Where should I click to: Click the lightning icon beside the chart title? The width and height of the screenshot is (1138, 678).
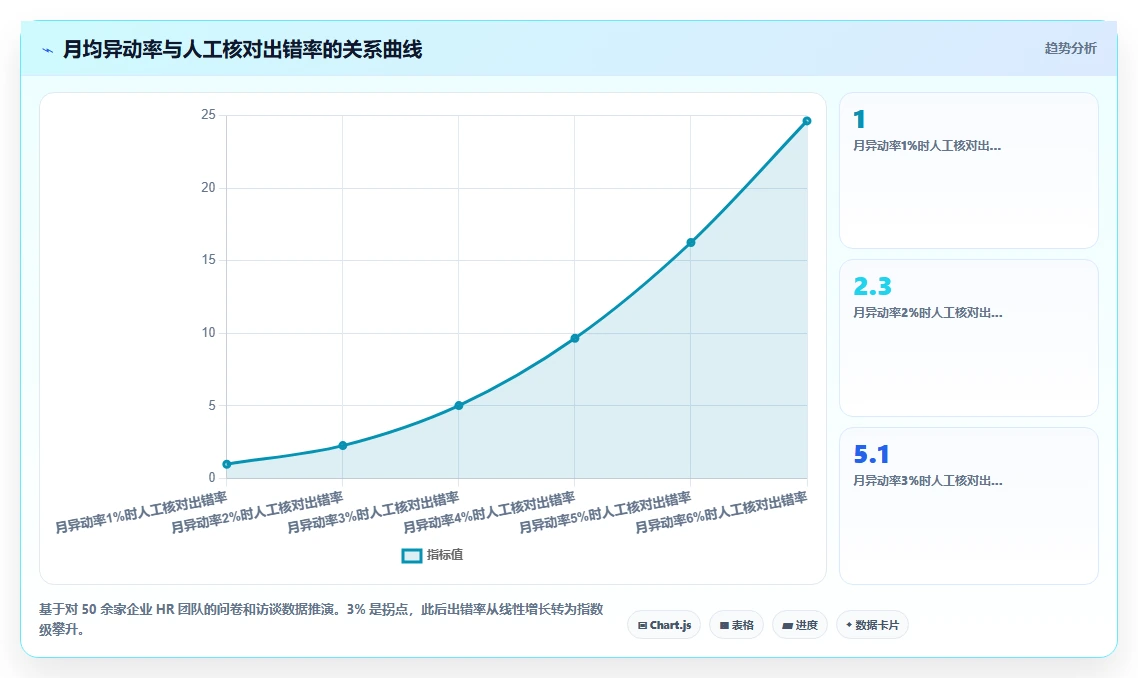48,50
